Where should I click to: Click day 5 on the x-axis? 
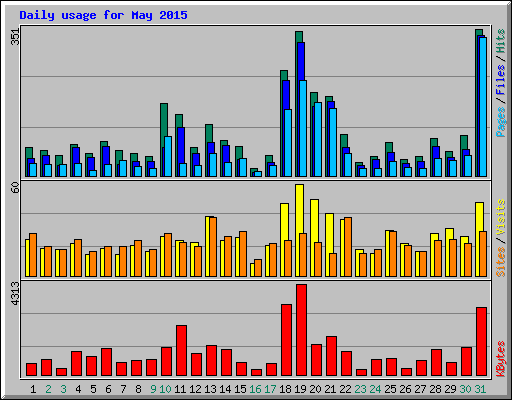(x=93, y=389)
